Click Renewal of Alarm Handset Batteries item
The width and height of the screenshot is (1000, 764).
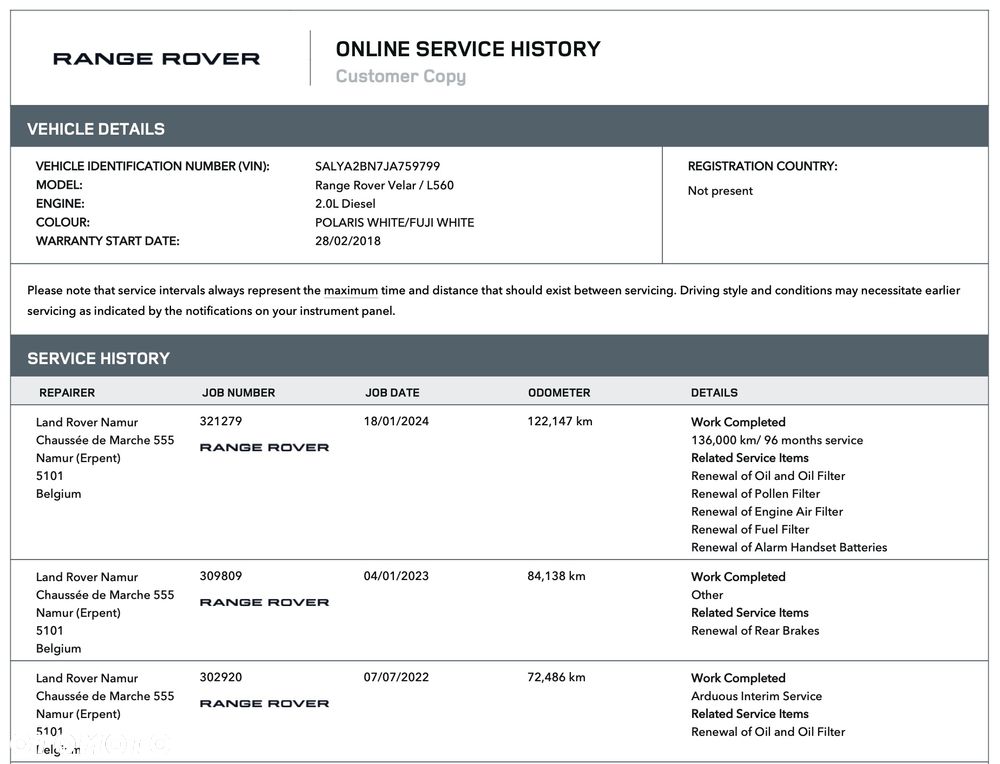[x=789, y=547]
